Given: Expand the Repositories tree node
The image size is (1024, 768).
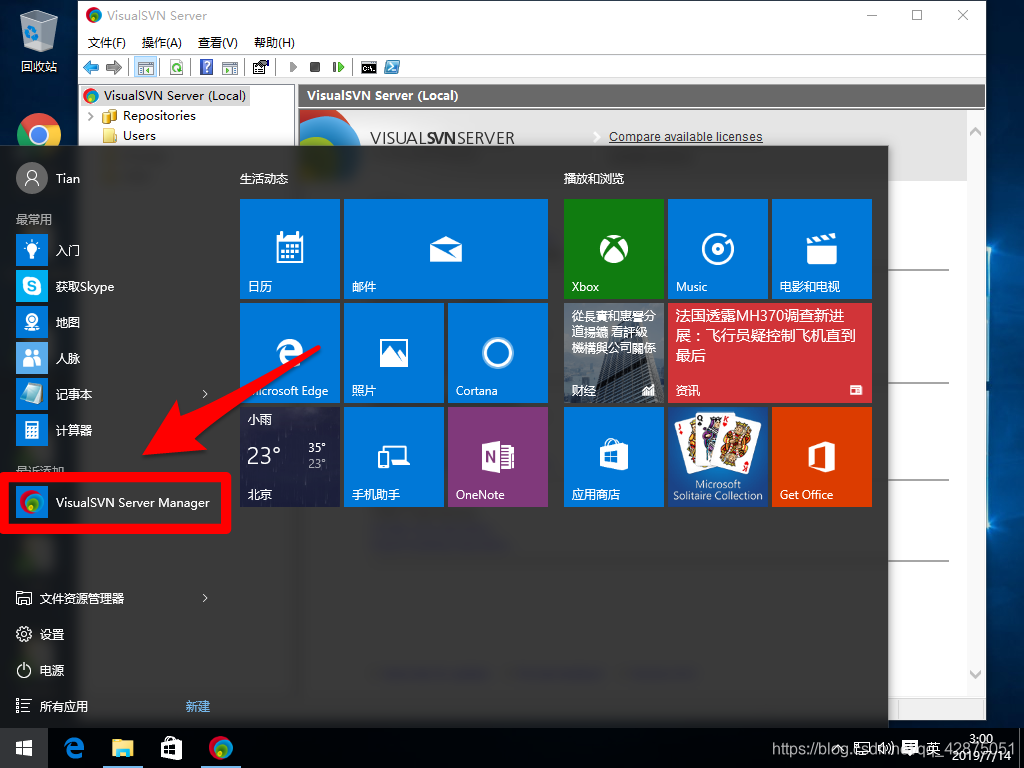Looking at the screenshot, I should 91,116.
